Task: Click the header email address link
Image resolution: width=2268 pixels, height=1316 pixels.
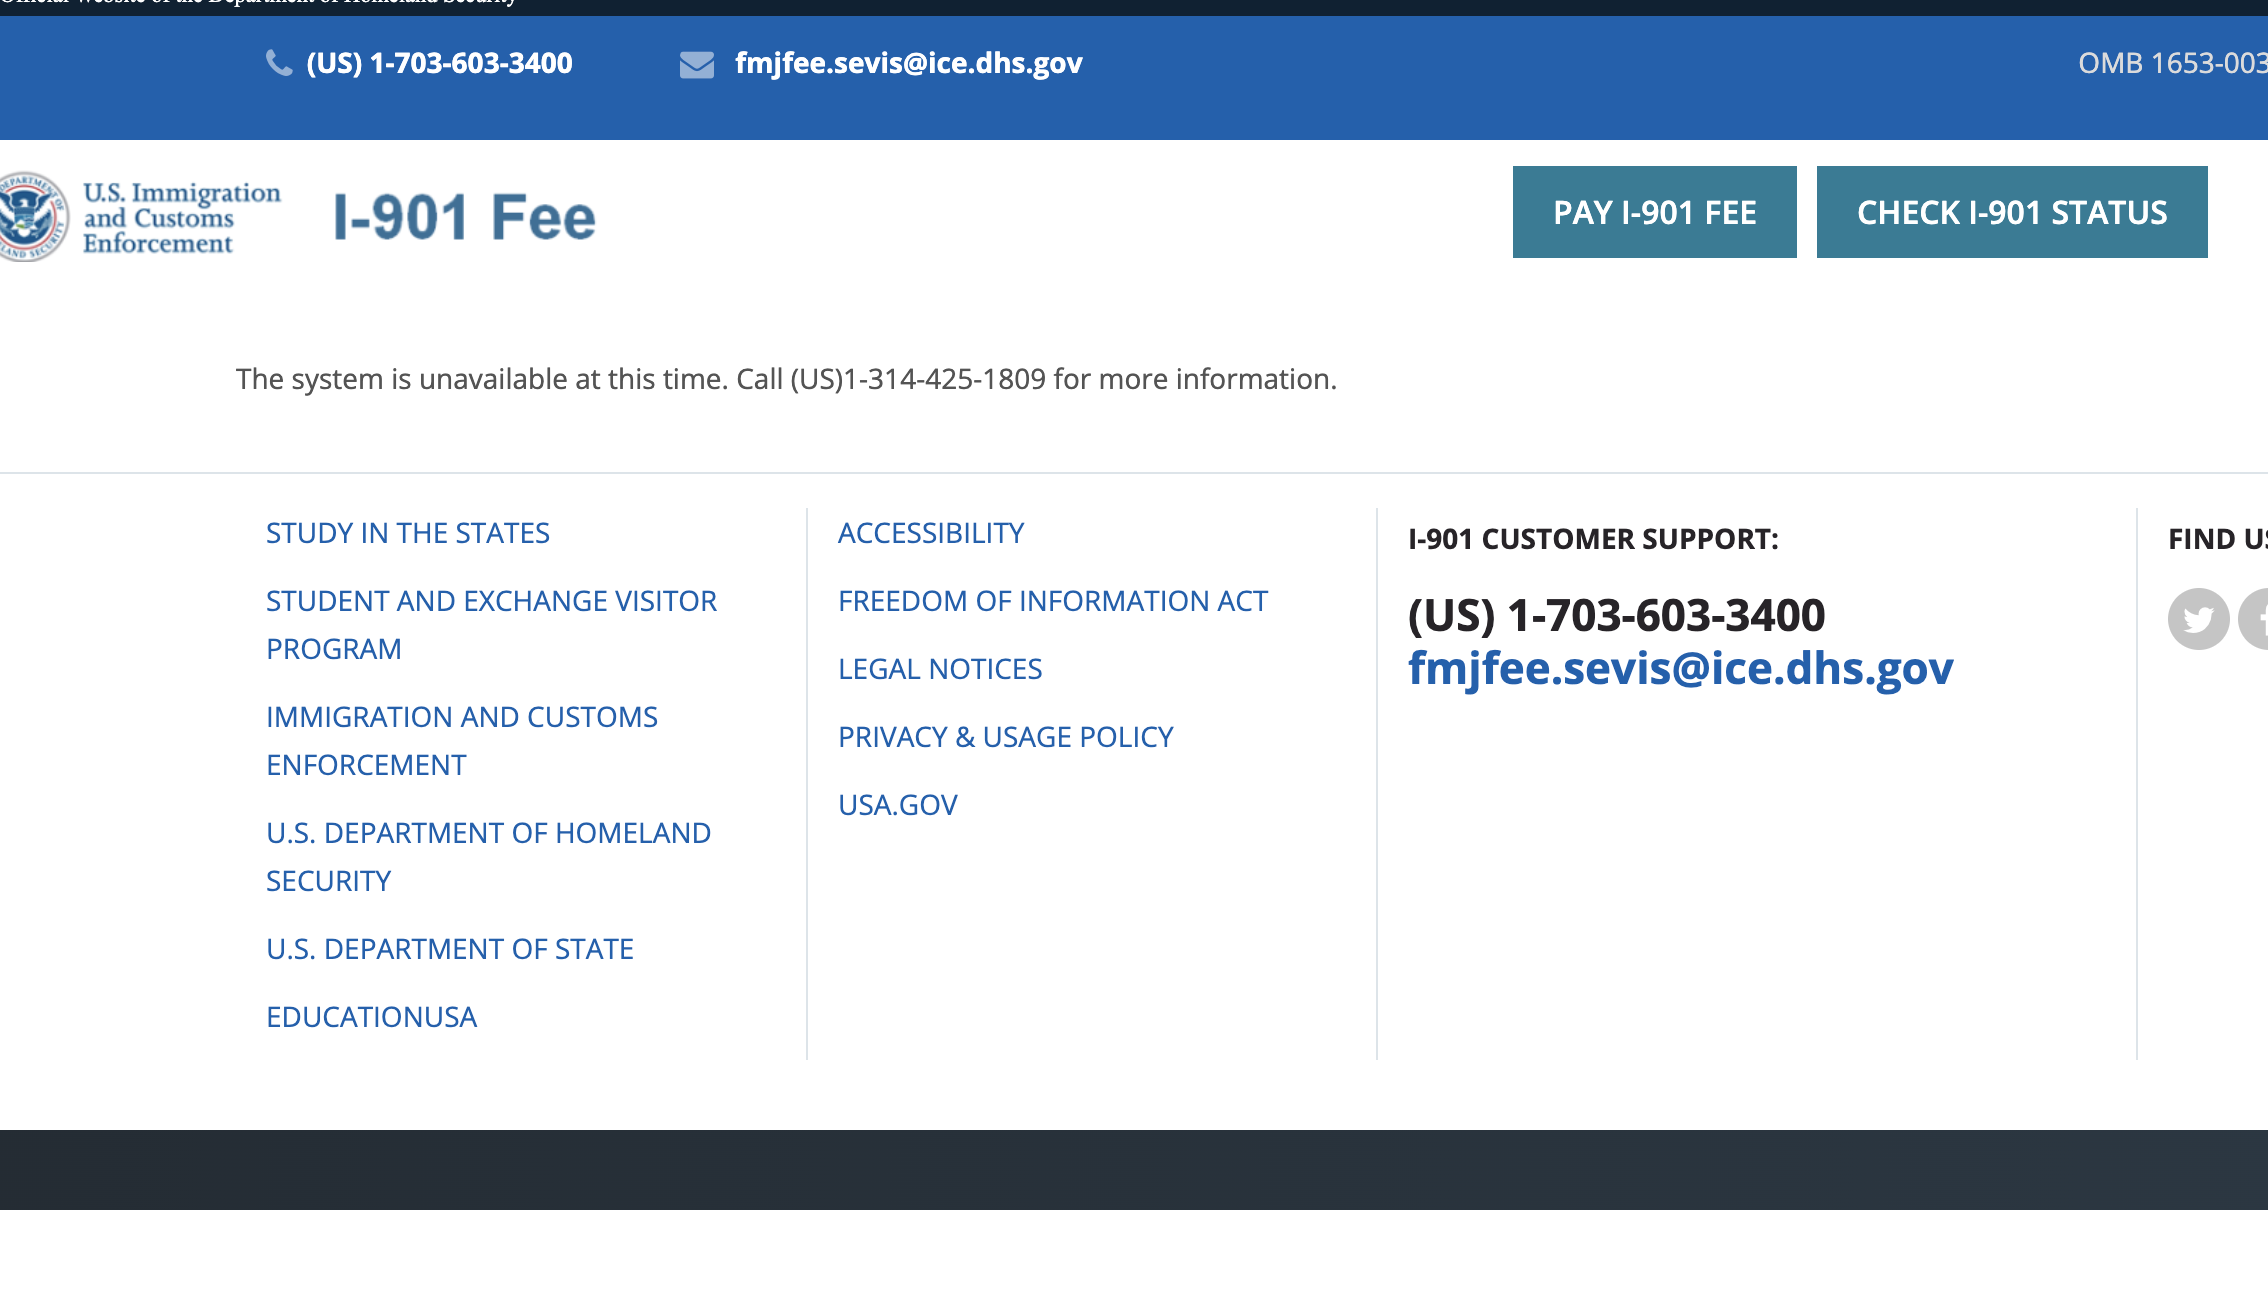Action: 908,63
